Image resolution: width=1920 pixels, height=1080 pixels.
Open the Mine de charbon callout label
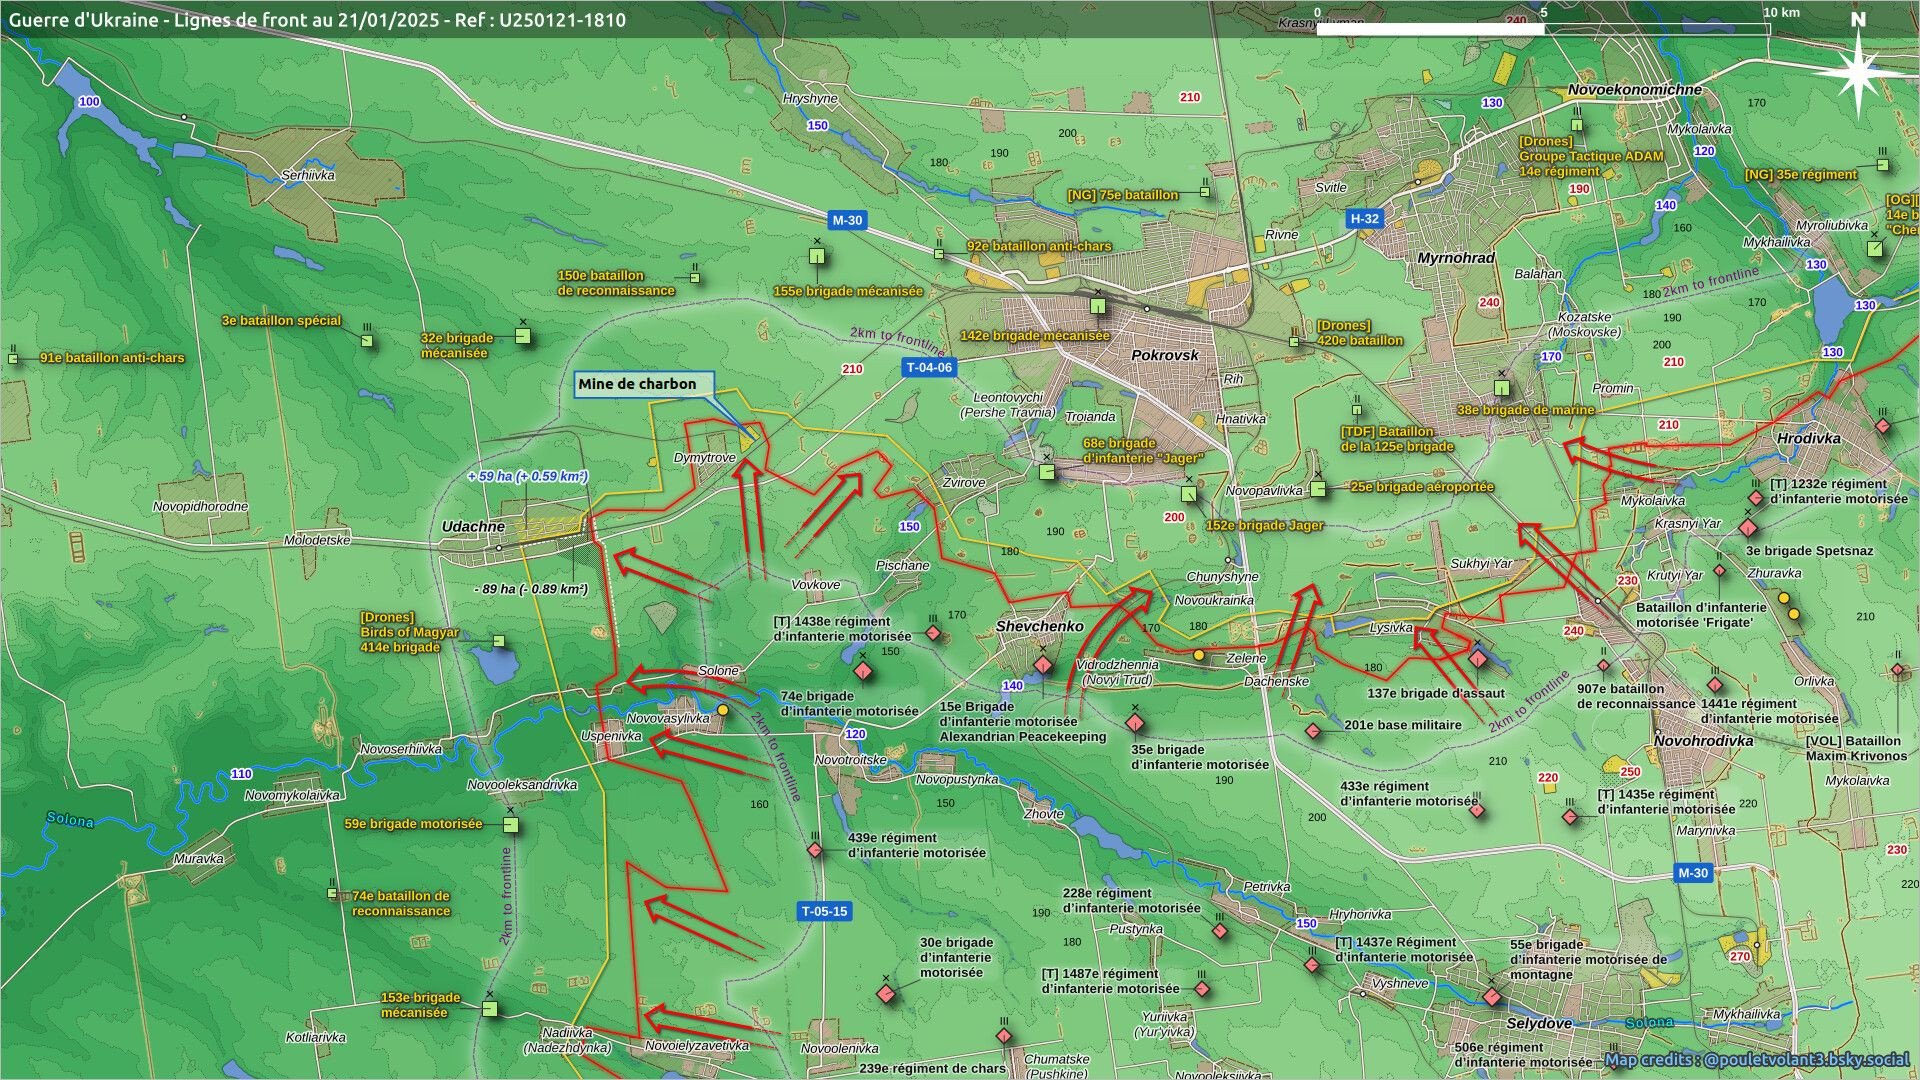pos(644,384)
